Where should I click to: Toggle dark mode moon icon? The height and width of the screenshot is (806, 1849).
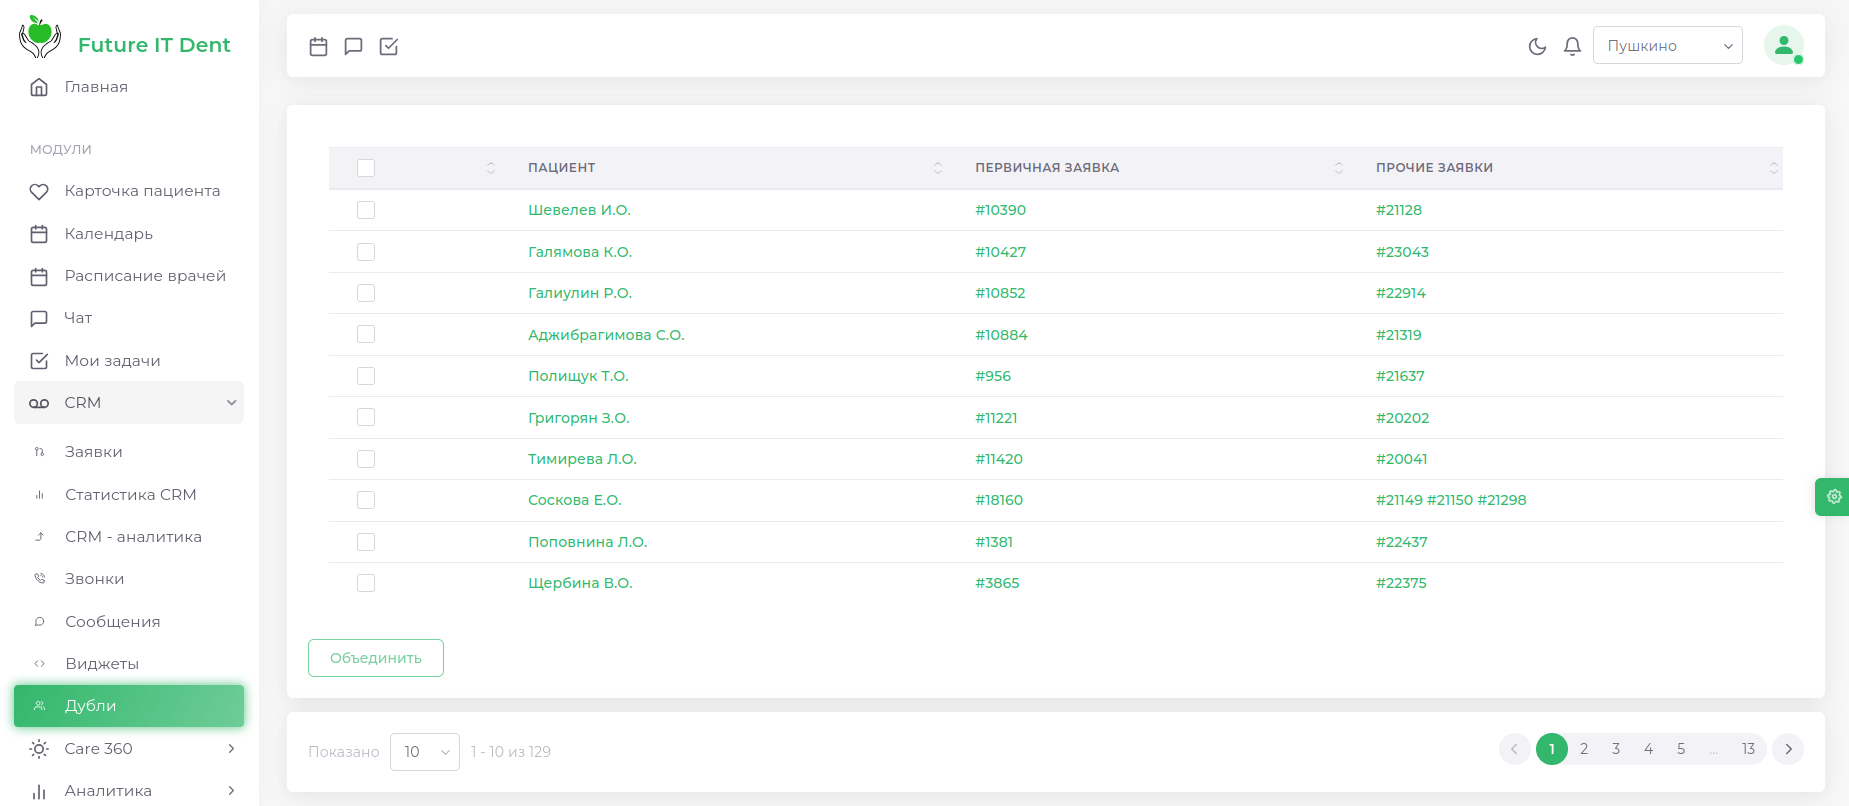click(x=1537, y=46)
